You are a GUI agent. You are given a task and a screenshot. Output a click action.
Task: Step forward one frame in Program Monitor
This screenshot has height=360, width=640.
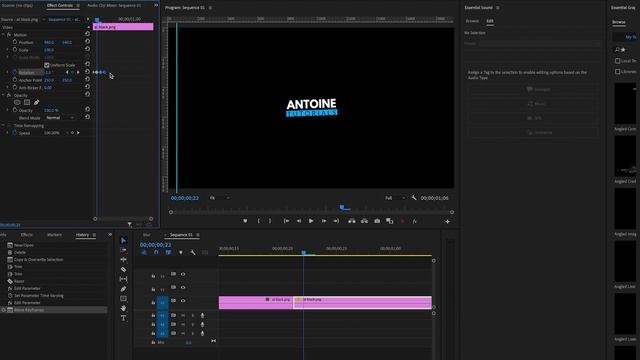[x=324, y=221]
